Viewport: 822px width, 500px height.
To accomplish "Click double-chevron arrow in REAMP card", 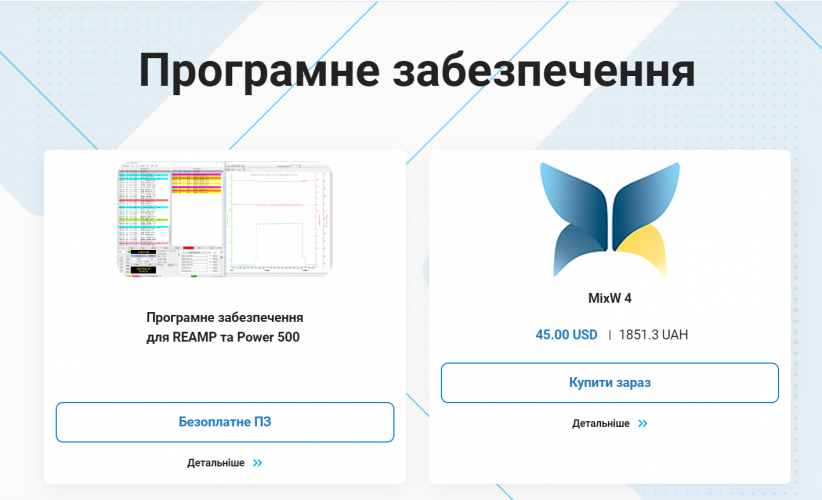I will 257,463.
